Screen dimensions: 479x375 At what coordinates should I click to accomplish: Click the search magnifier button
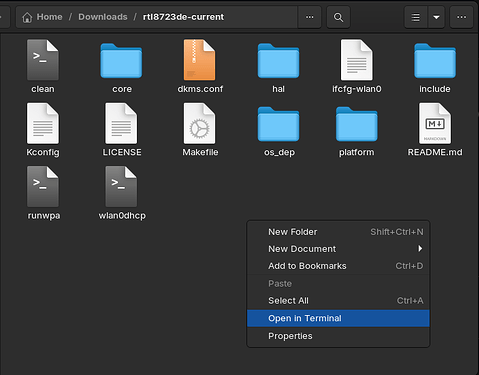(x=338, y=17)
